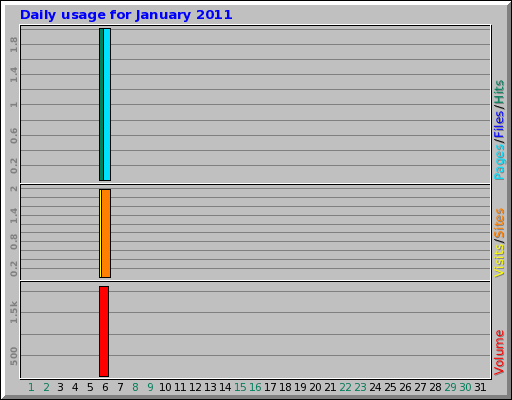Click day '15' on the x-axis

(240, 387)
